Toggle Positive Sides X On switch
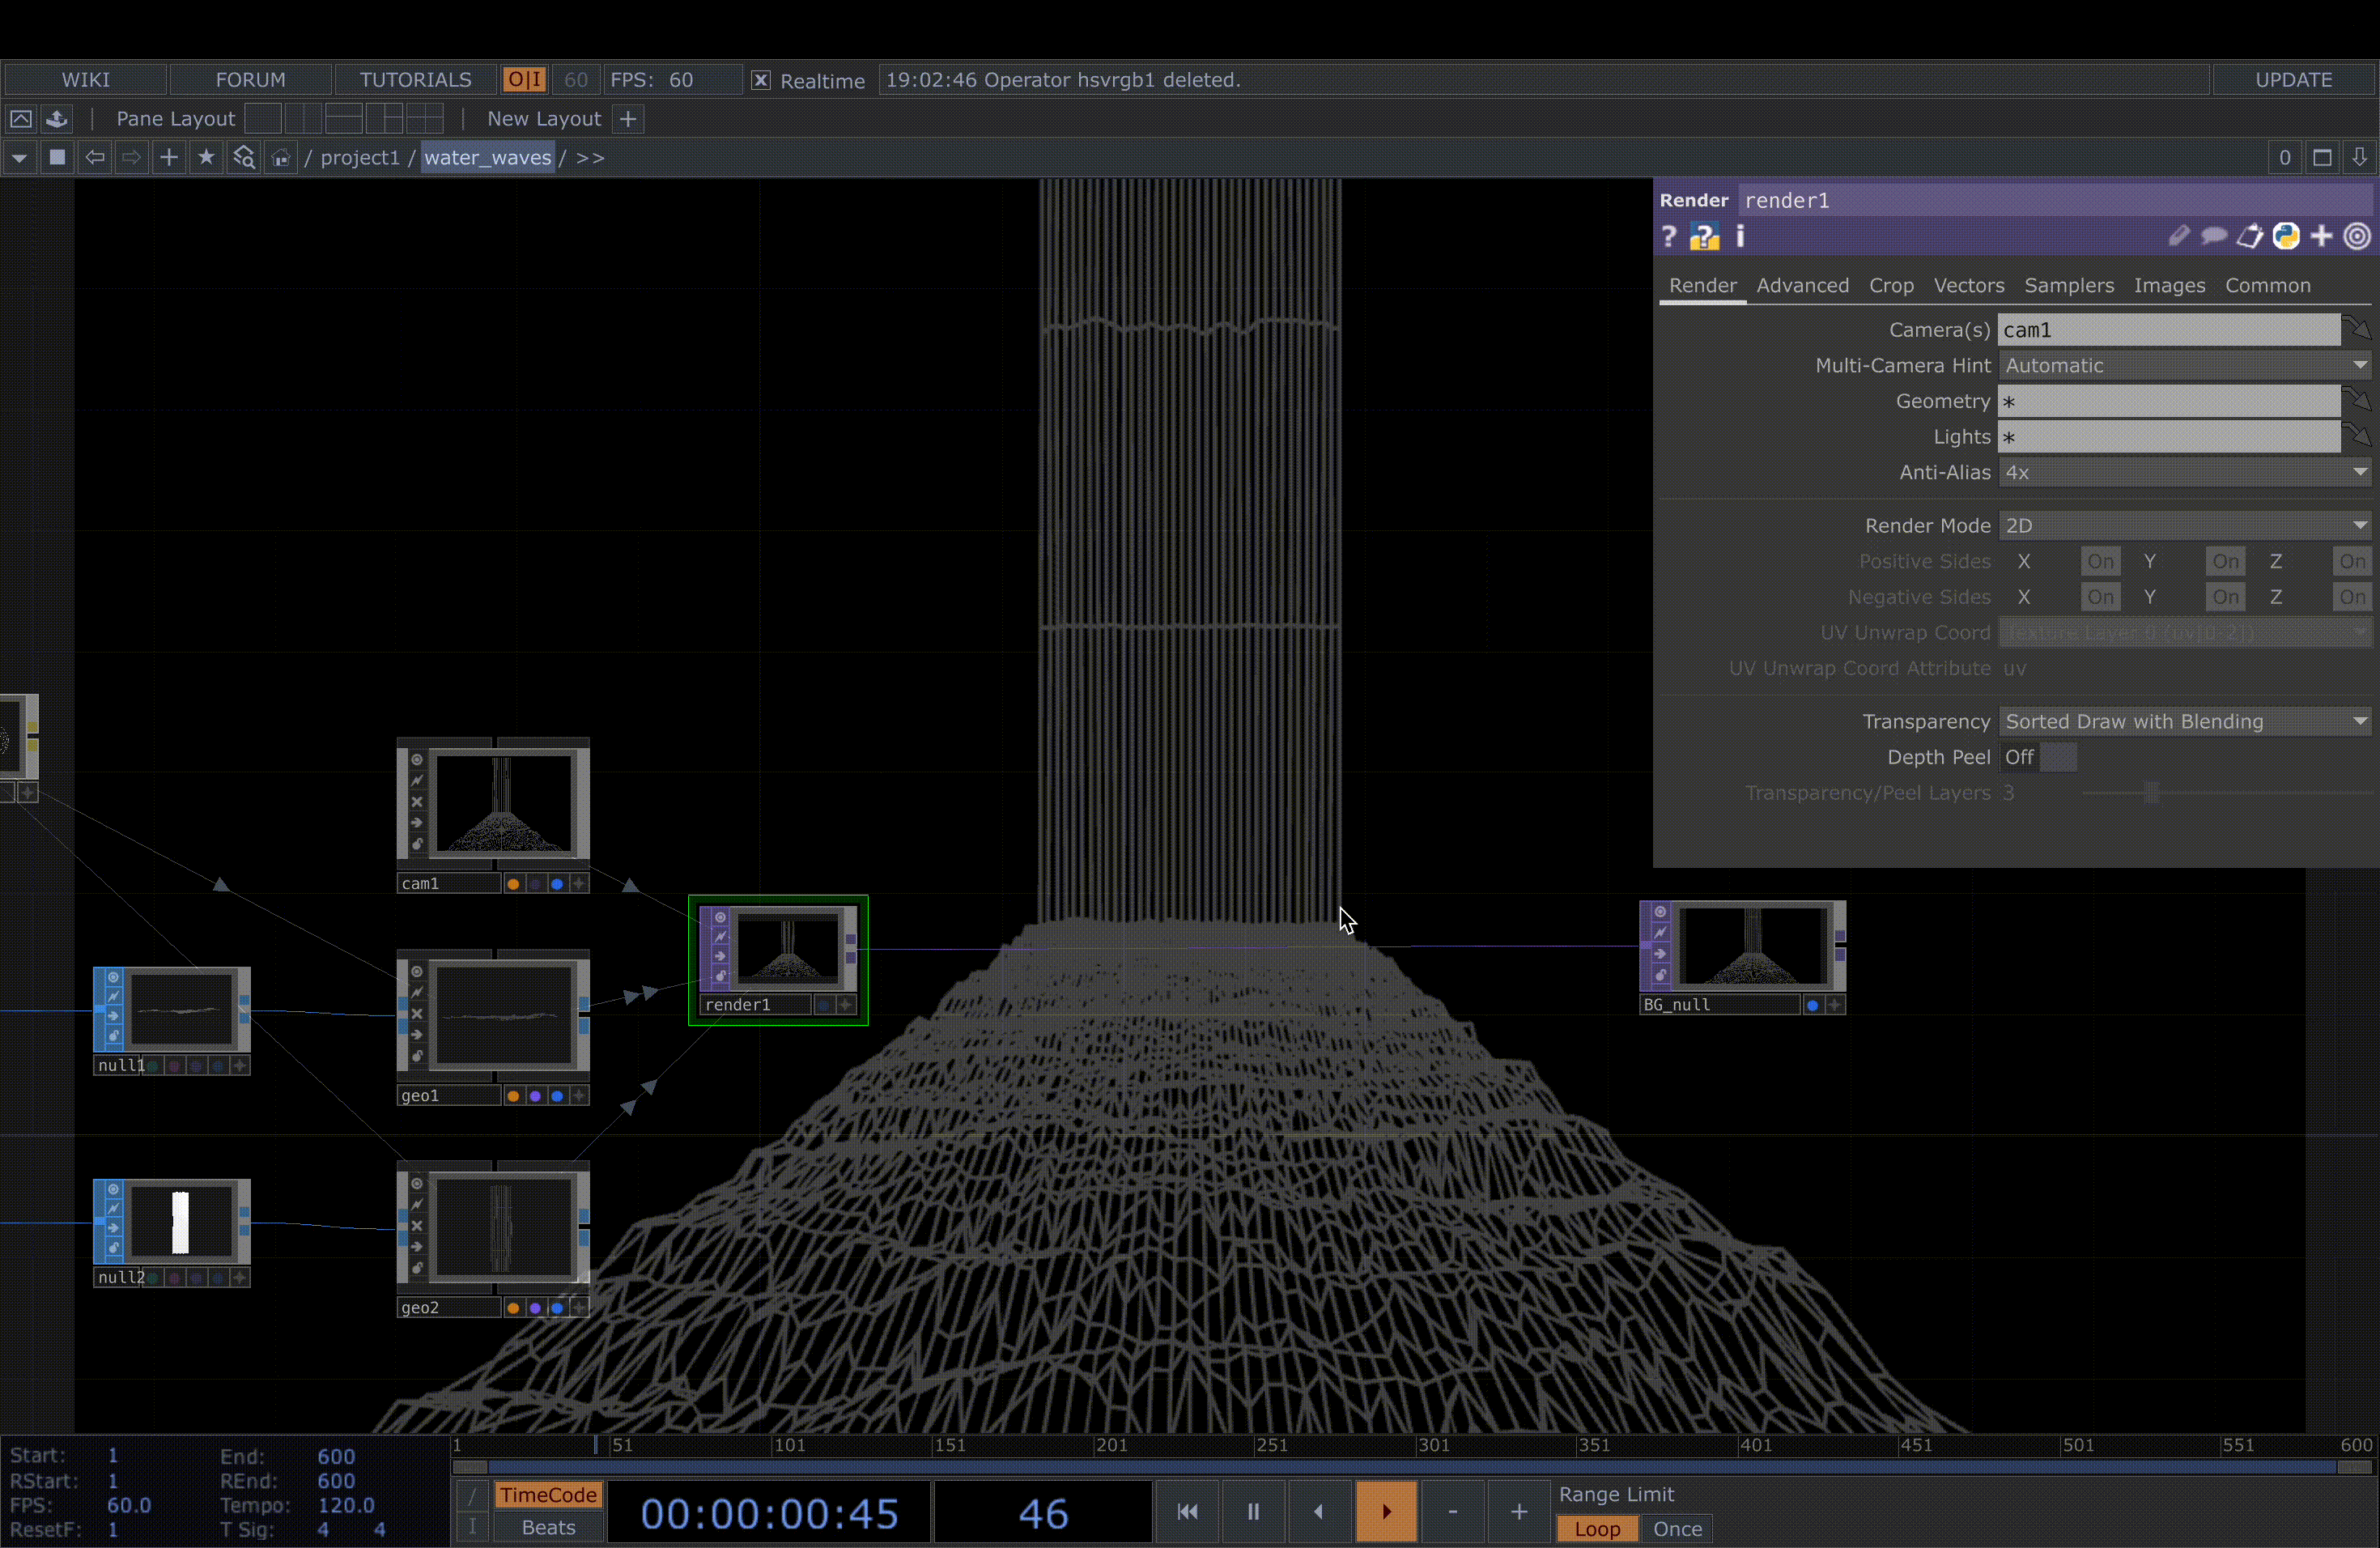Screen dimensions: 2380x1548 (x=2100, y=561)
